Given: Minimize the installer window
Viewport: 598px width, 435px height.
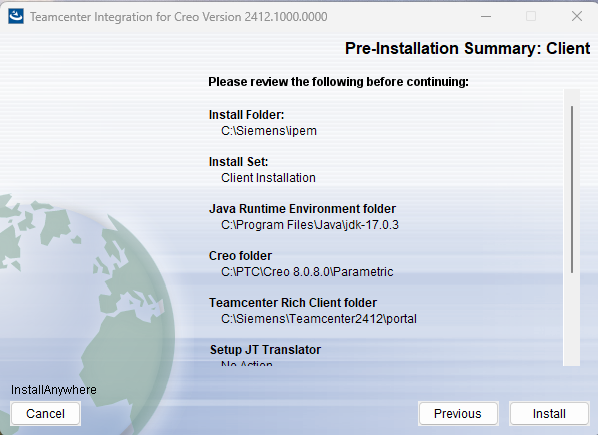Looking at the screenshot, I should pyautogui.click(x=485, y=16).
